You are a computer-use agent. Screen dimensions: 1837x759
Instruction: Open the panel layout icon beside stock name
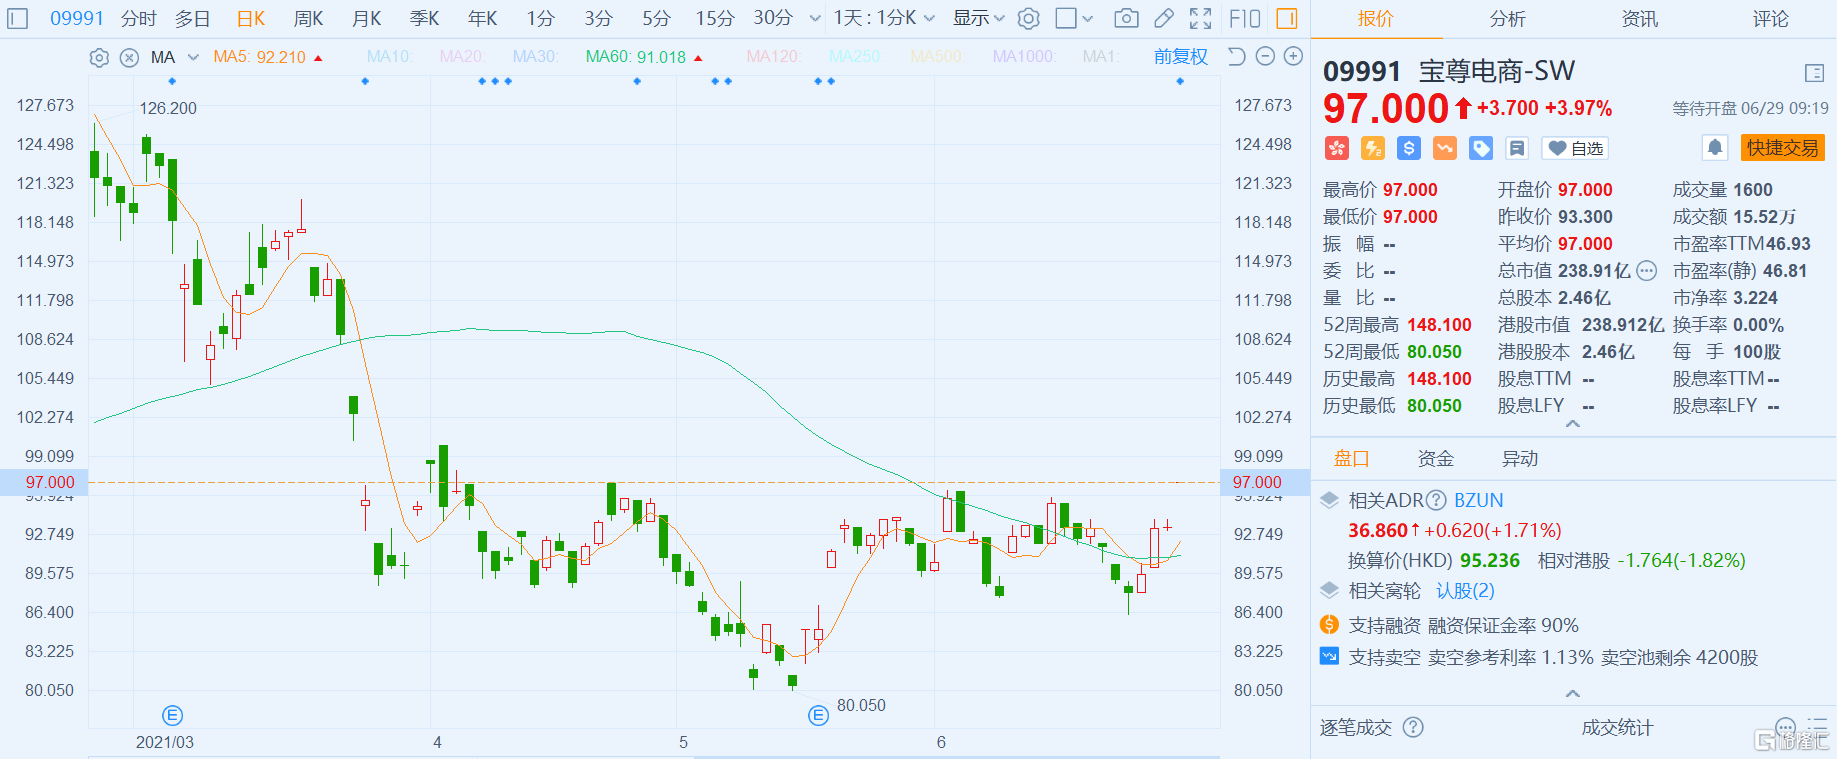click(x=1814, y=73)
